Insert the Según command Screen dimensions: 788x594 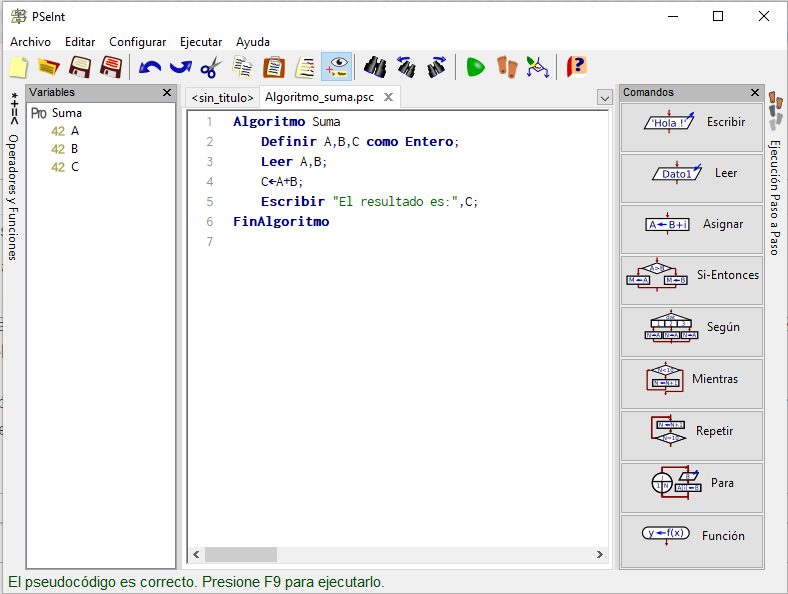click(692, 332)
